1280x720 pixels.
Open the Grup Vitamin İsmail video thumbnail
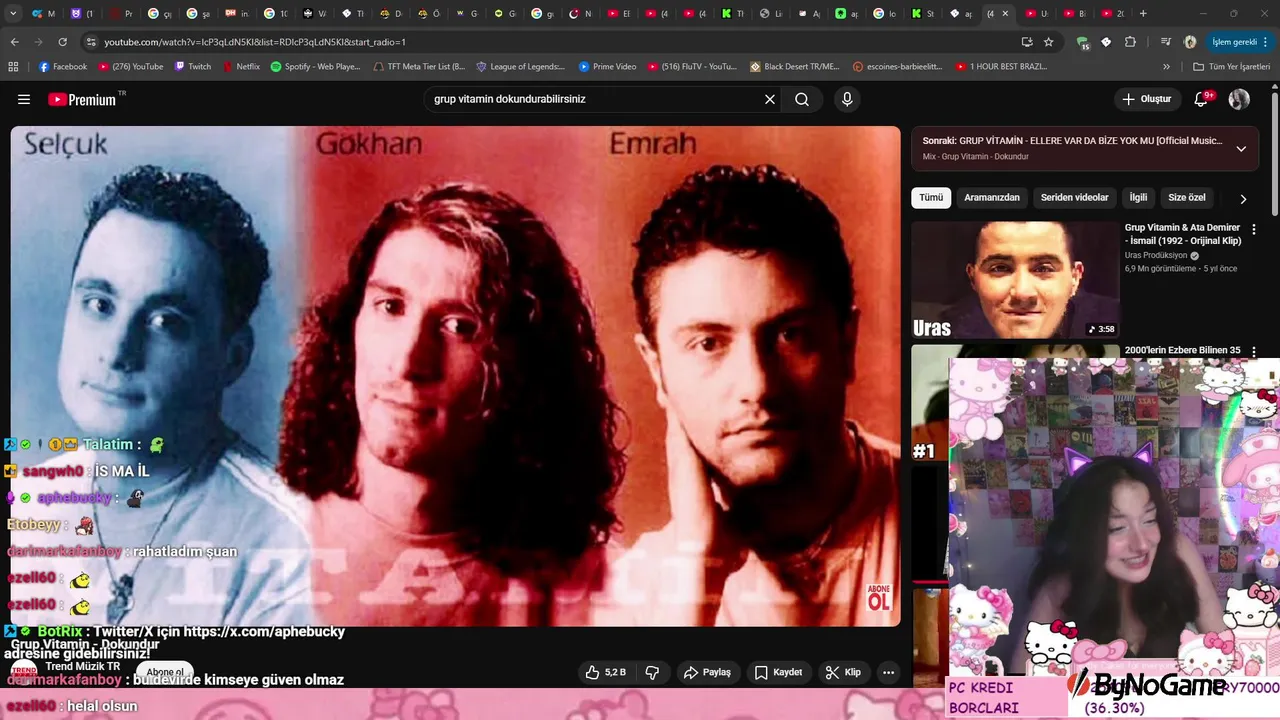[x=1015, y=280]
